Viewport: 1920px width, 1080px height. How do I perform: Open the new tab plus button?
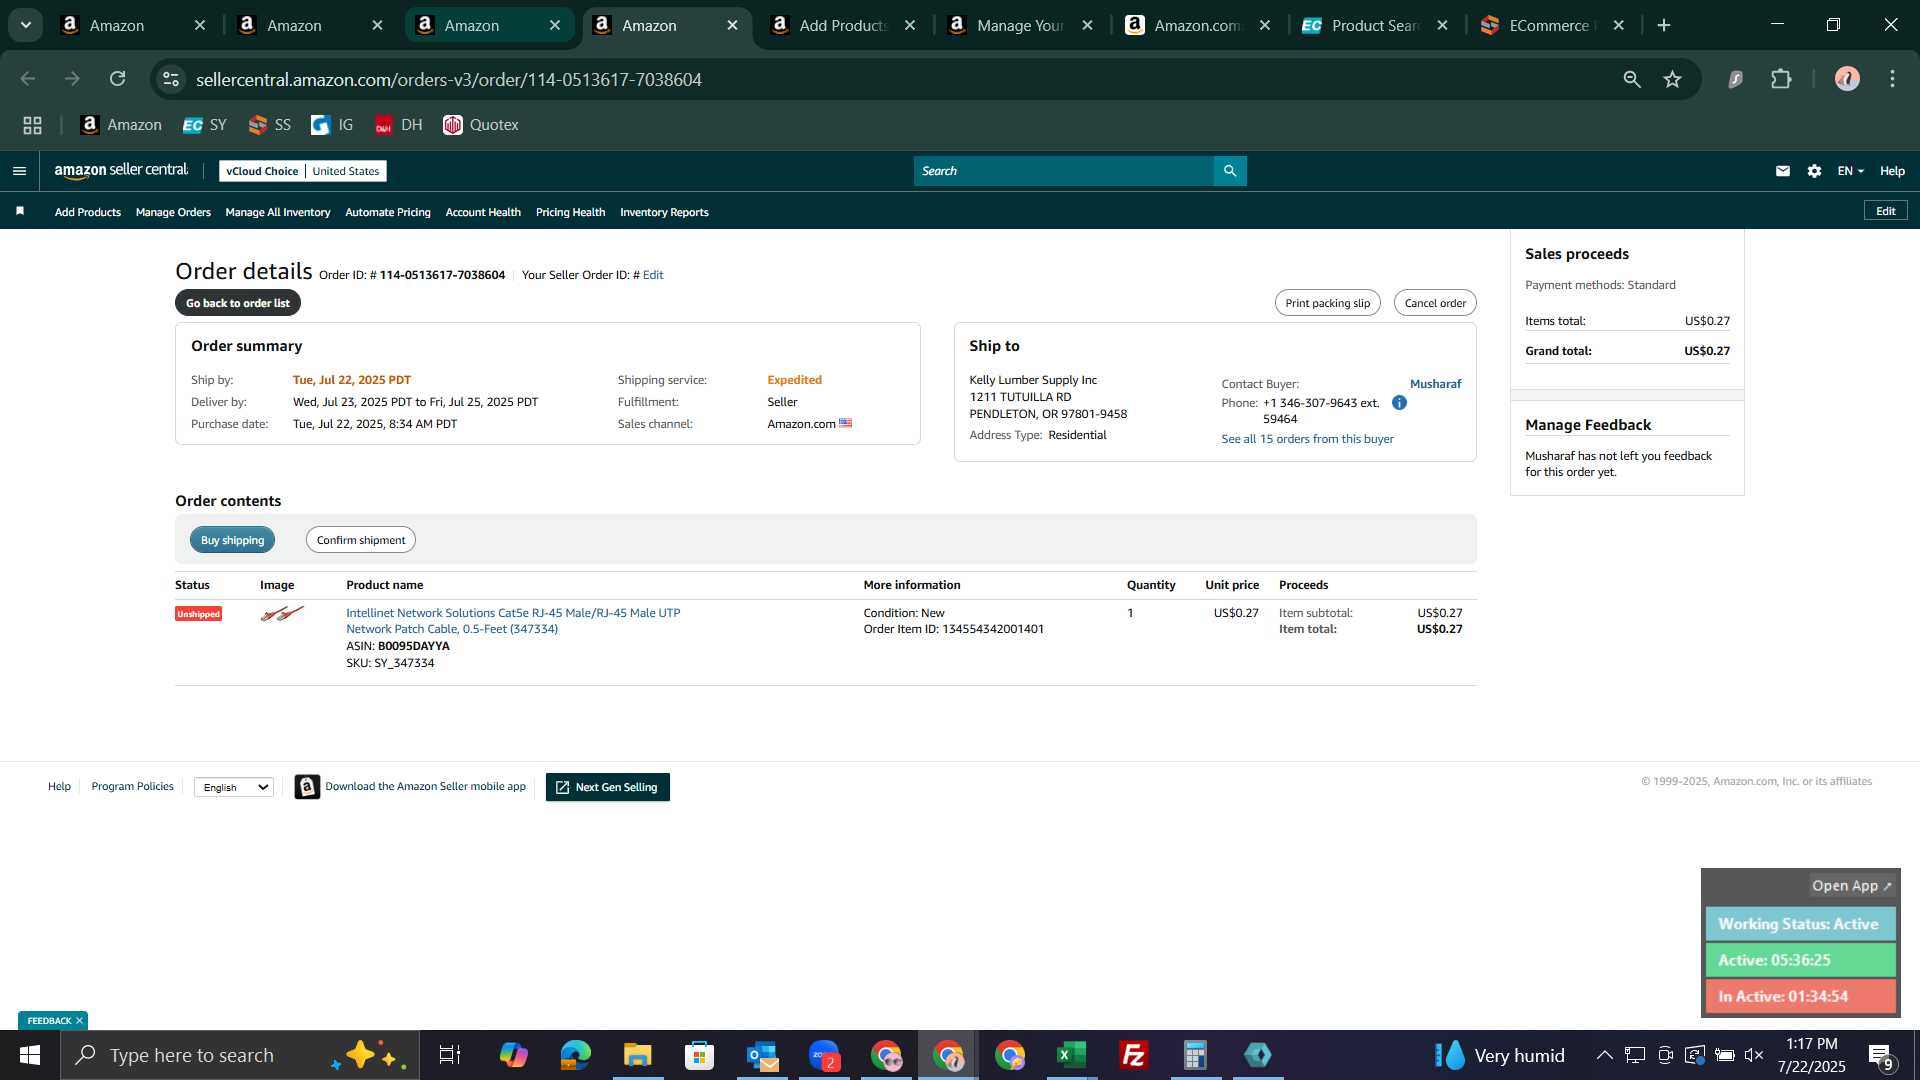click(1664, 25)
